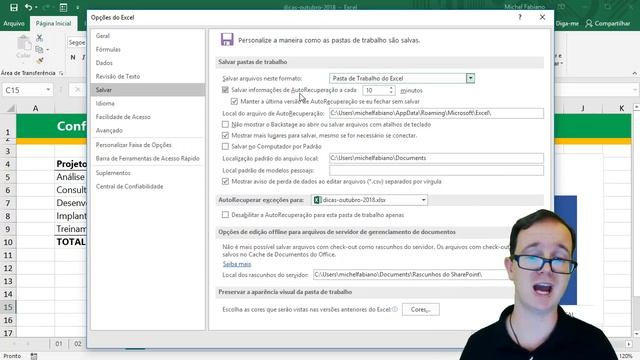Enable Salvar no Computador por Padrão checkbox
The image size is (640, 360).
(225, 146)
